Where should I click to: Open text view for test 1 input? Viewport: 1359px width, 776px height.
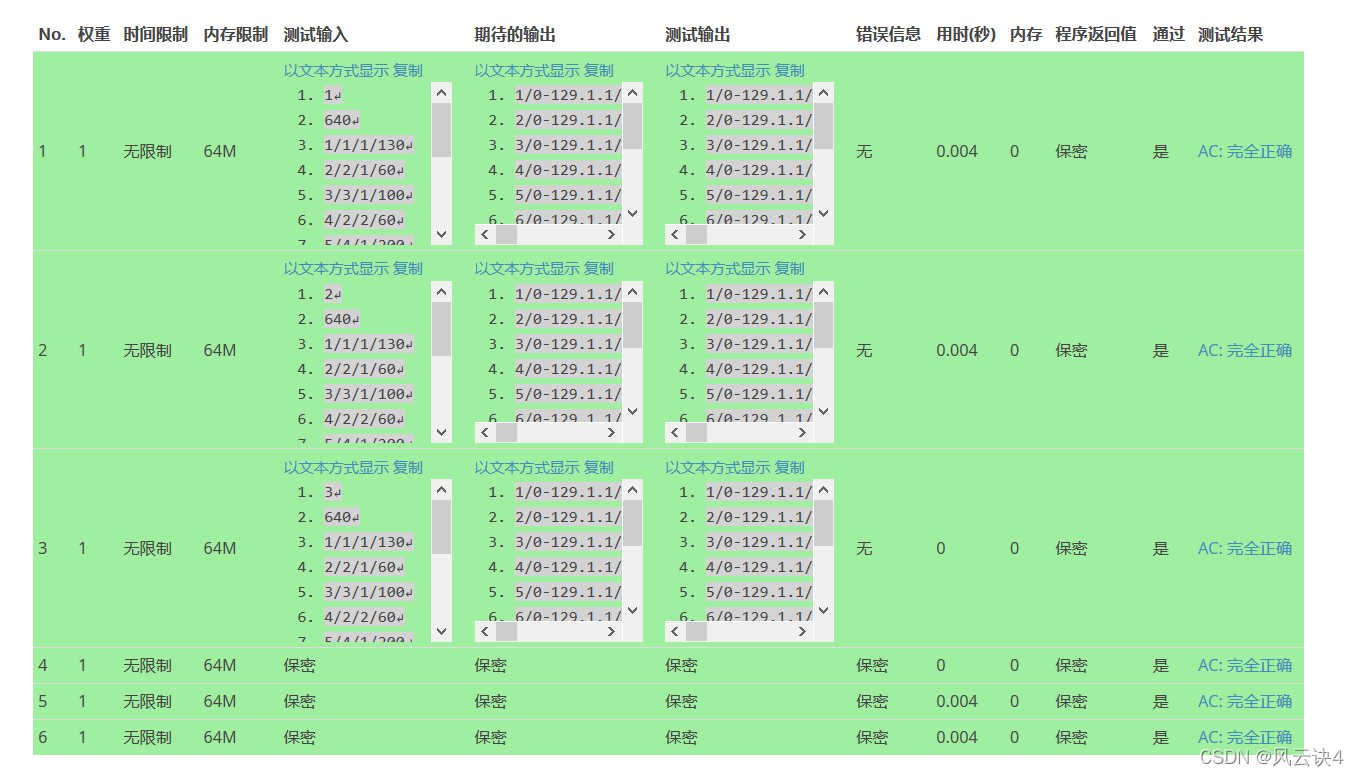click(336, 70)
